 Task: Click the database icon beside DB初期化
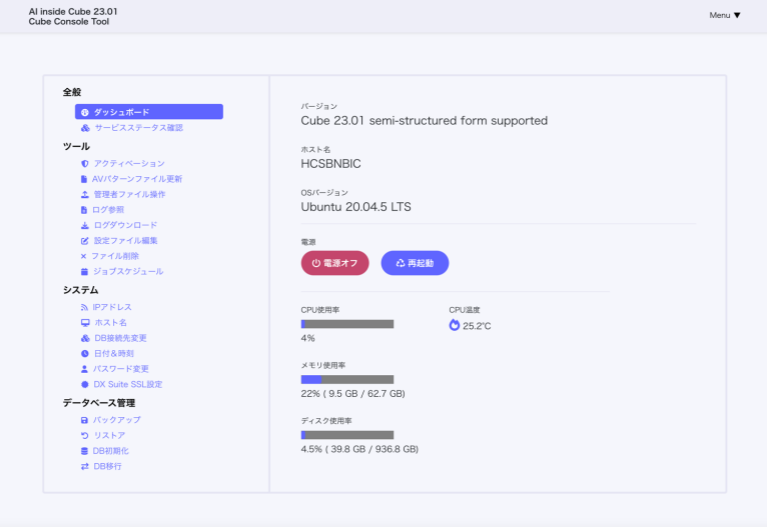click(85, 451)
